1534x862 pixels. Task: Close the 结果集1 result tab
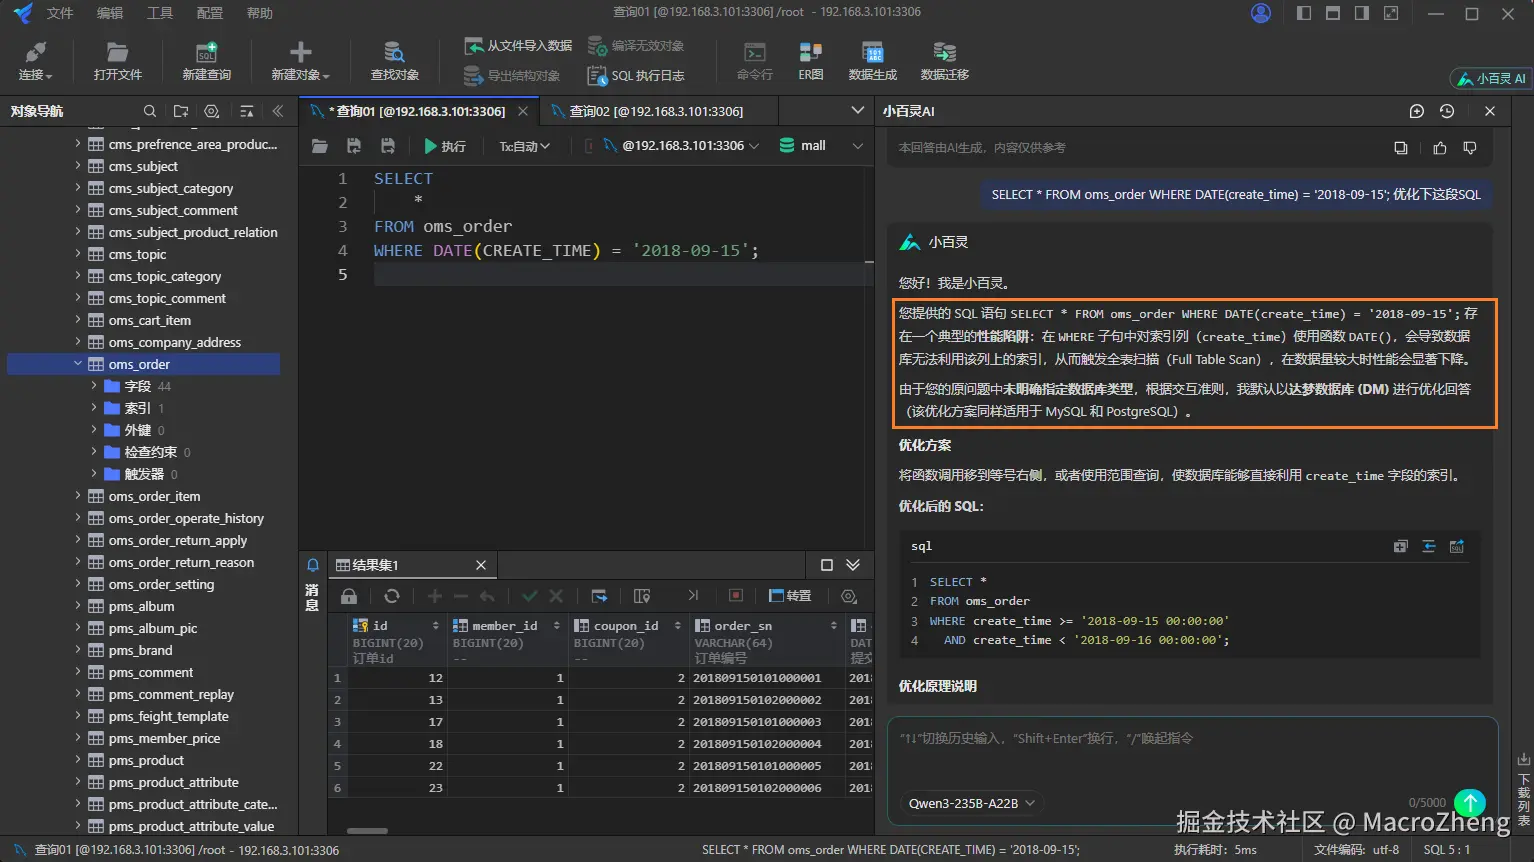[x=481, y=565]
